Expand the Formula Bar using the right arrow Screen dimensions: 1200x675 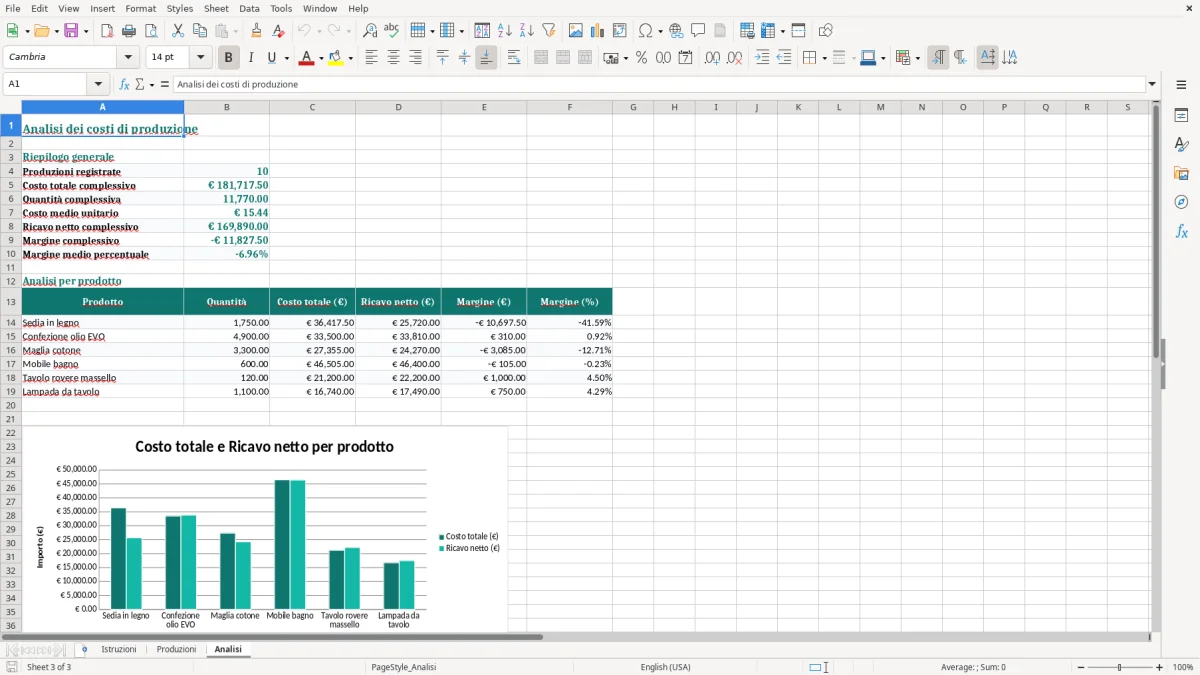tap(1153, 85)
